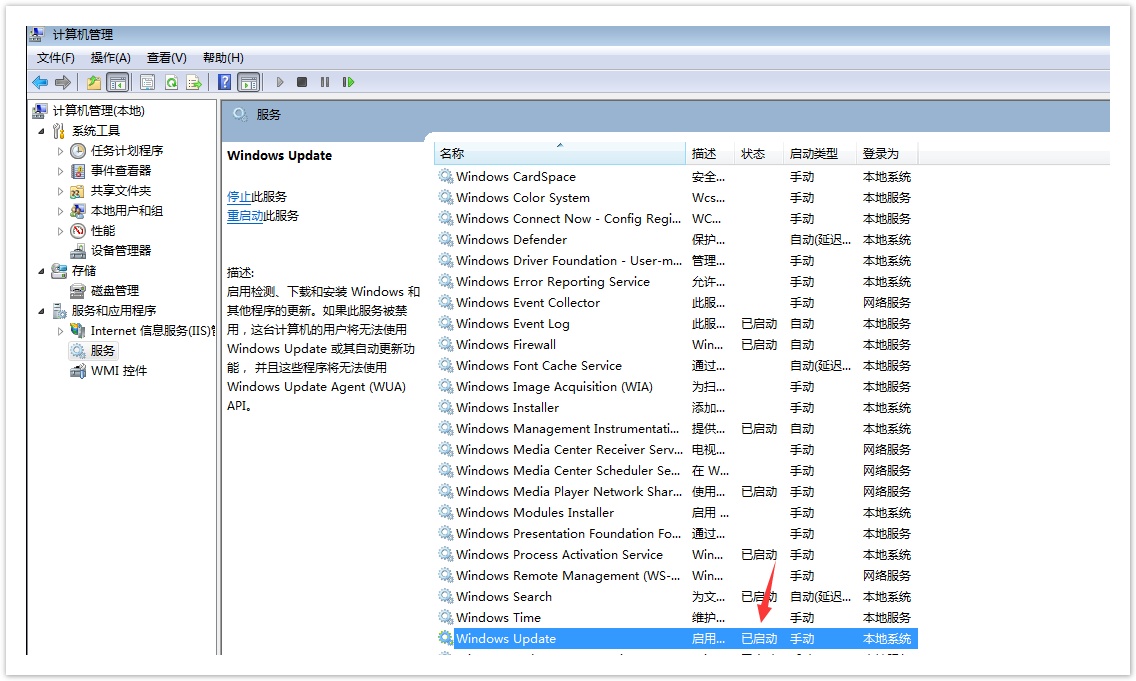Sort services by the 名称 column header

[x=560, y=154]
